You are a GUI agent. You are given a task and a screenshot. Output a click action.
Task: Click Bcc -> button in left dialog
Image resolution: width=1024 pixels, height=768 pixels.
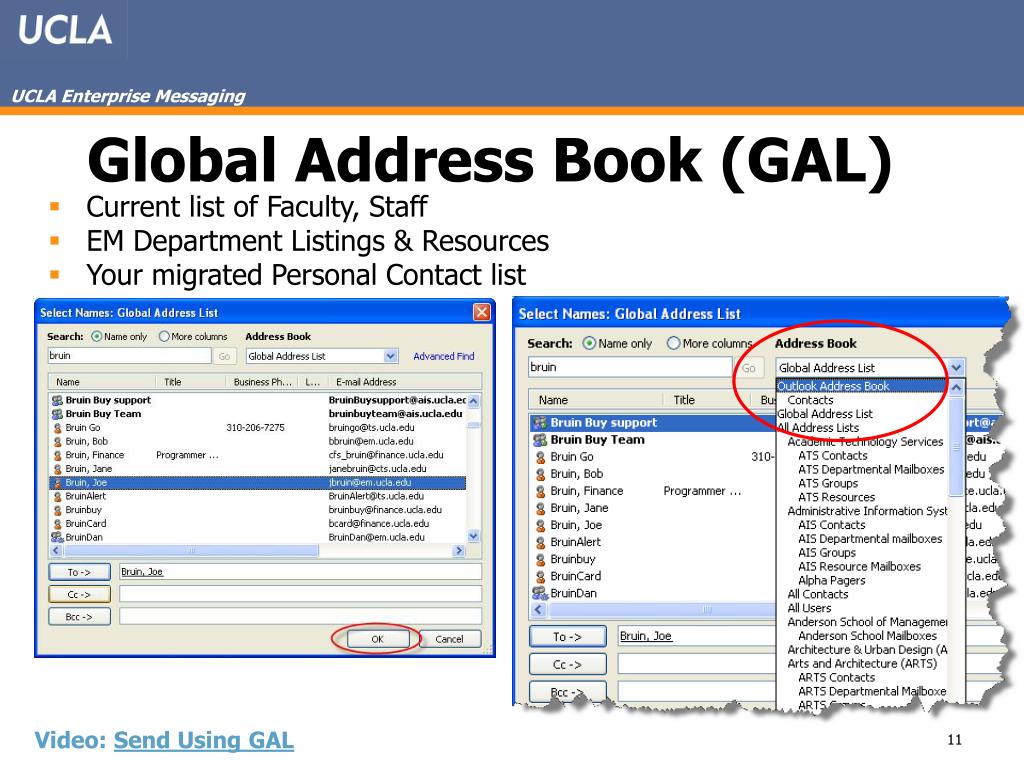click(79, 616)
